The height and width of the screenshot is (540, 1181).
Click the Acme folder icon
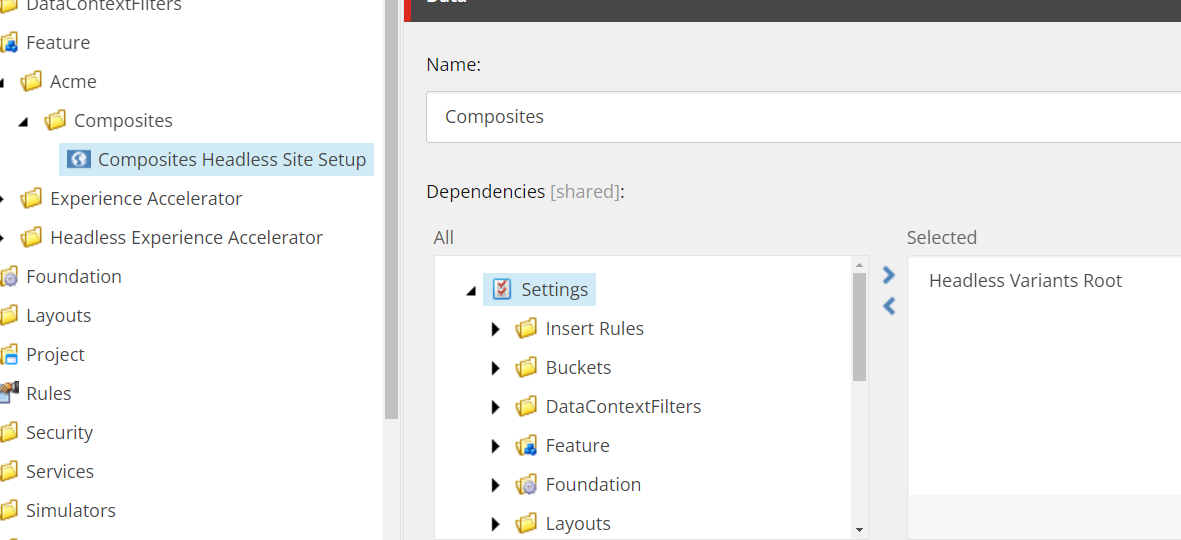32,82
